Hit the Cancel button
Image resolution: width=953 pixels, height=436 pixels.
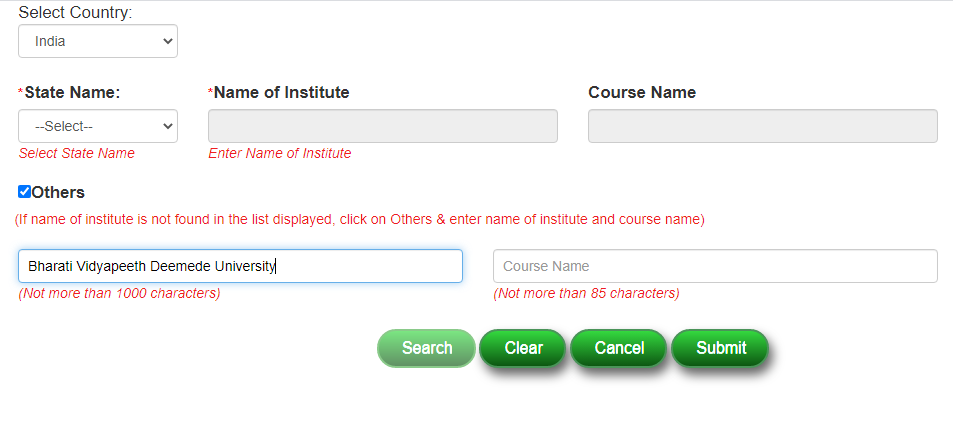click(619, 348)
